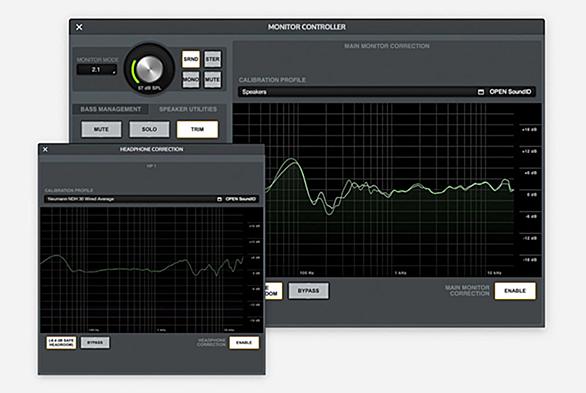Open the Speaker Utilities tab

(x=188, y=109)
